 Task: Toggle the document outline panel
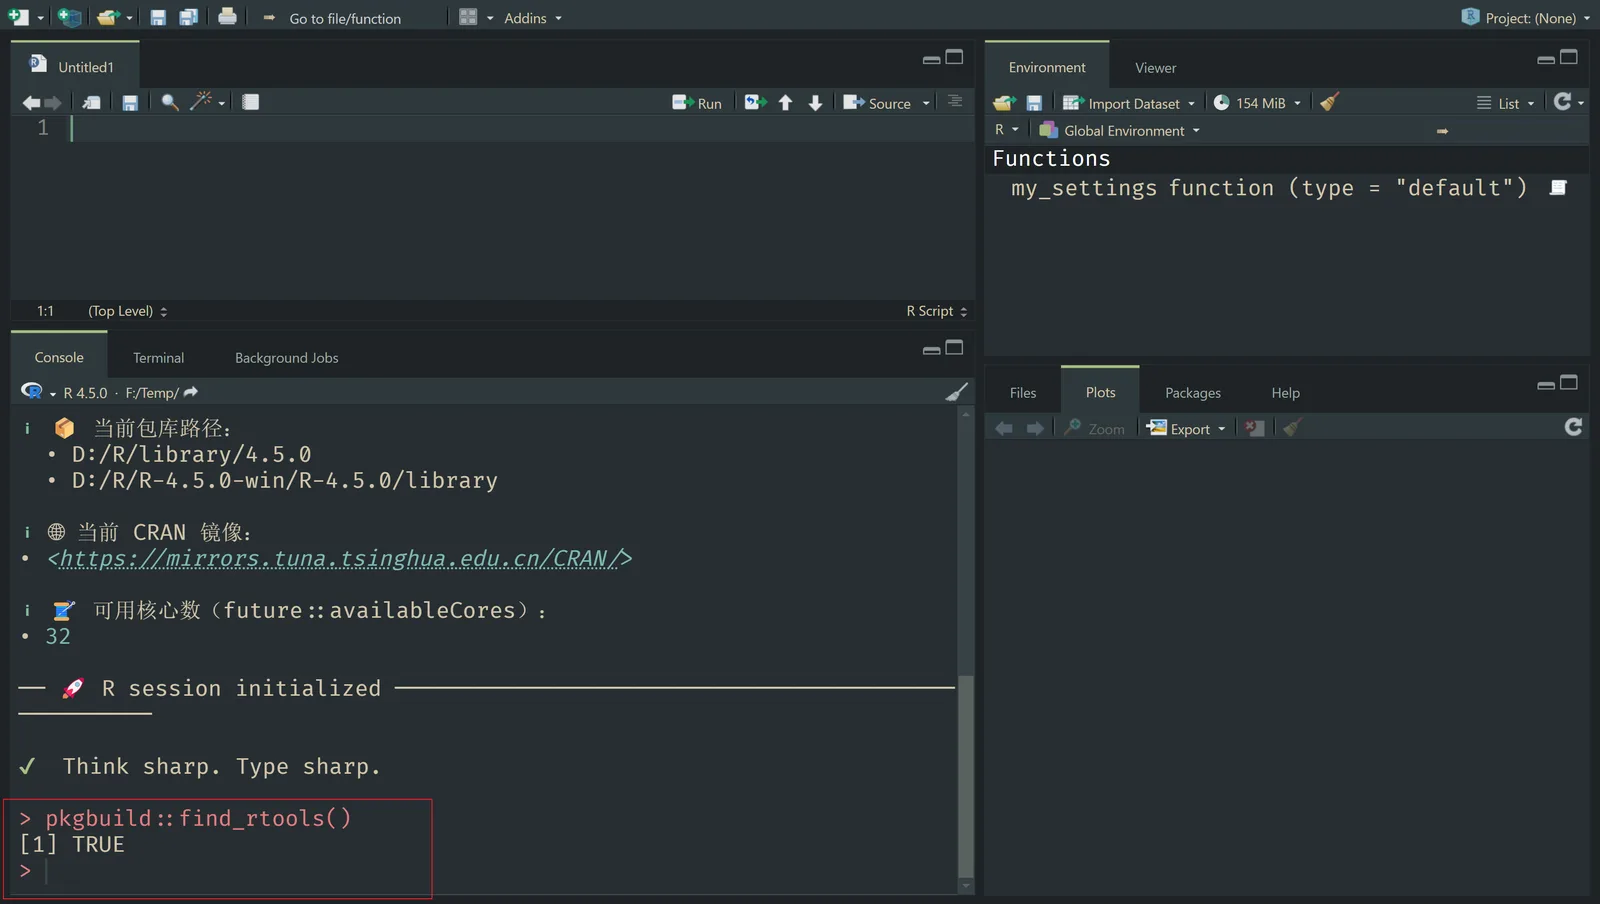tap(955, 101)
